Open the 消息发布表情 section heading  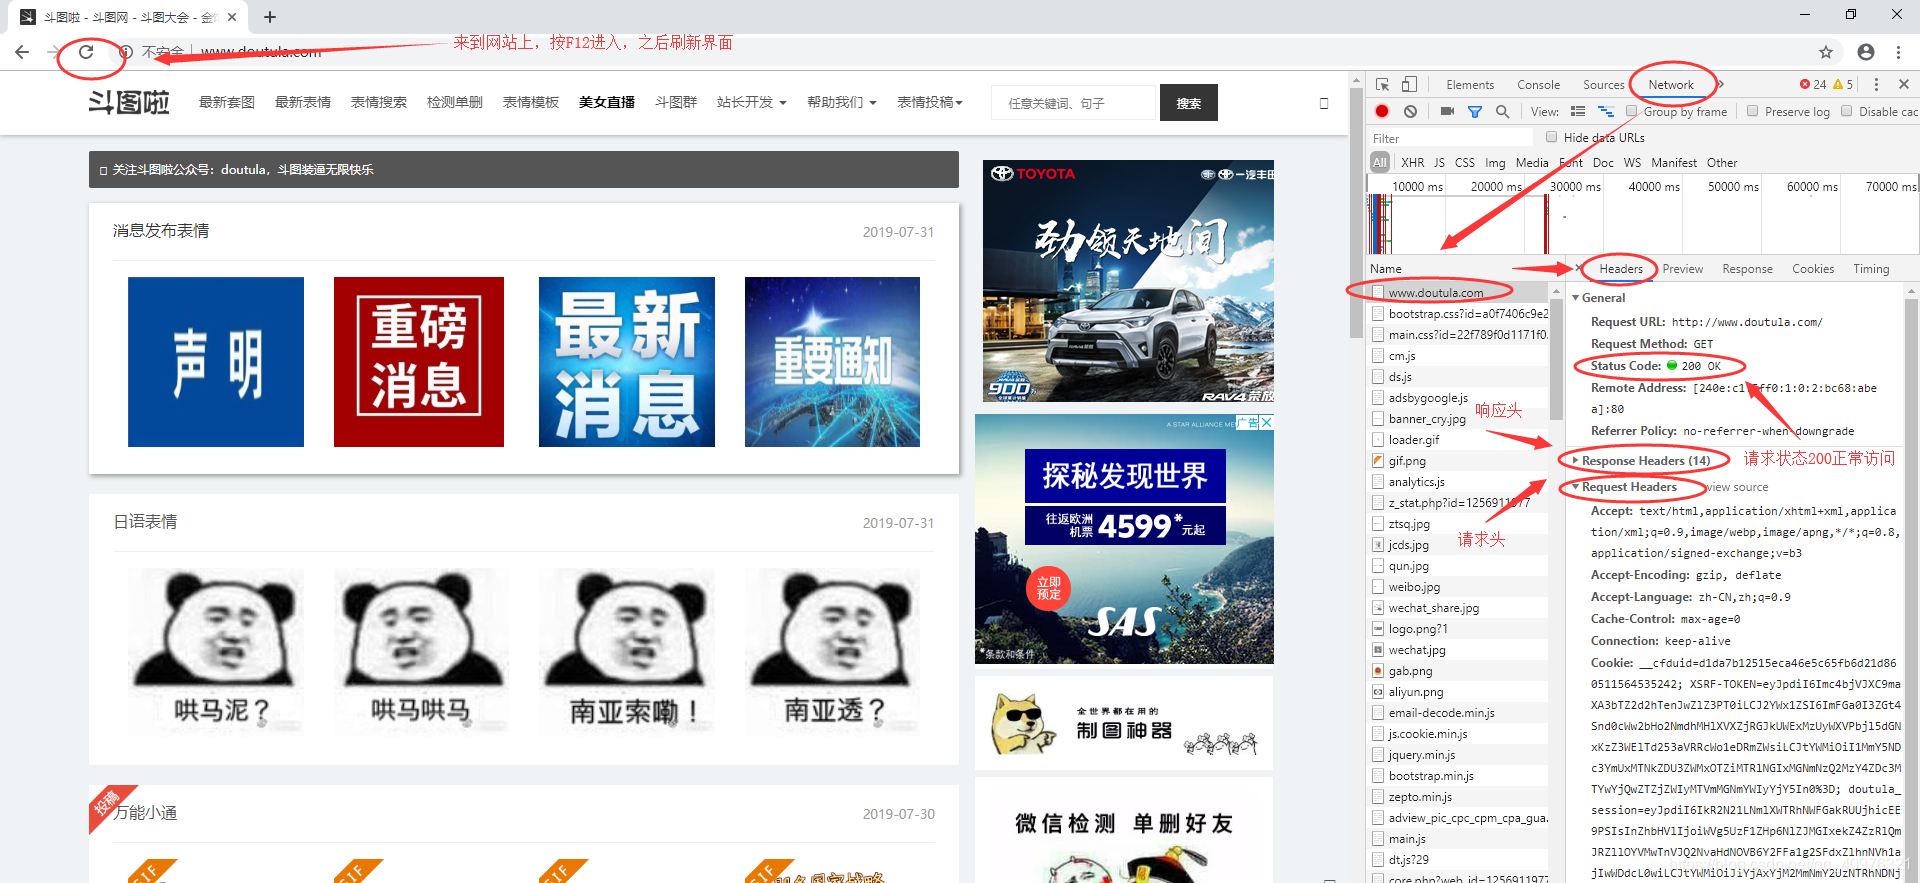(x=161, y=231)
